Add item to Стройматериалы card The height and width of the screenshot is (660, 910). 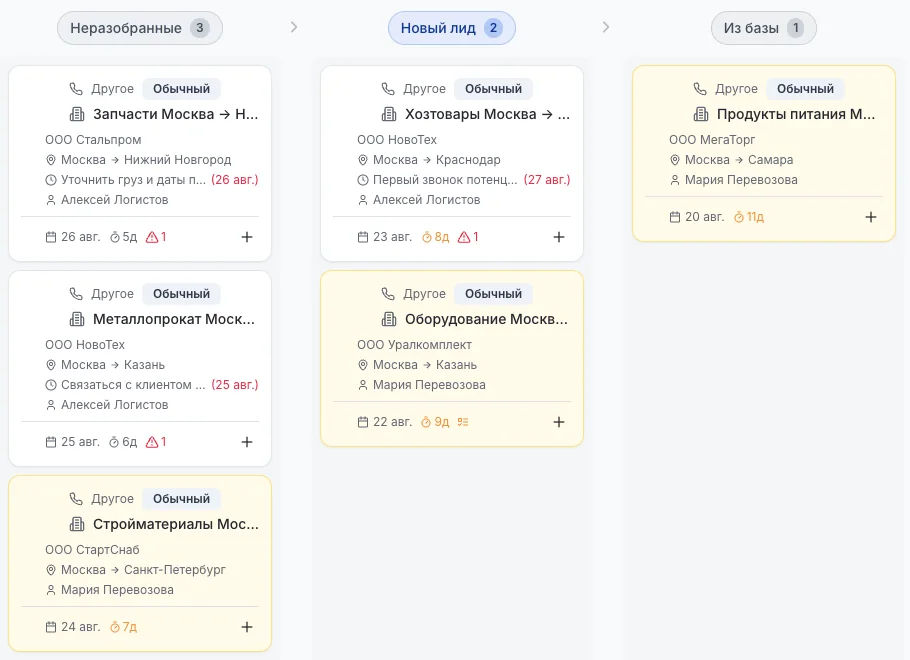[x=247, y=627]
